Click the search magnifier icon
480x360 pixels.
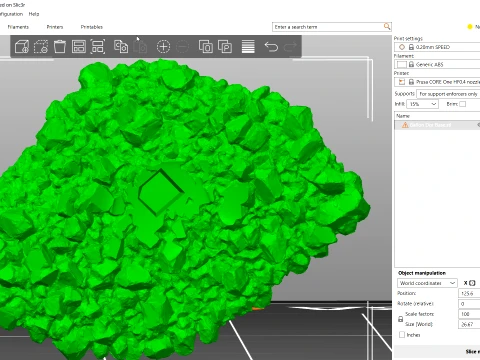click(387, 26)
